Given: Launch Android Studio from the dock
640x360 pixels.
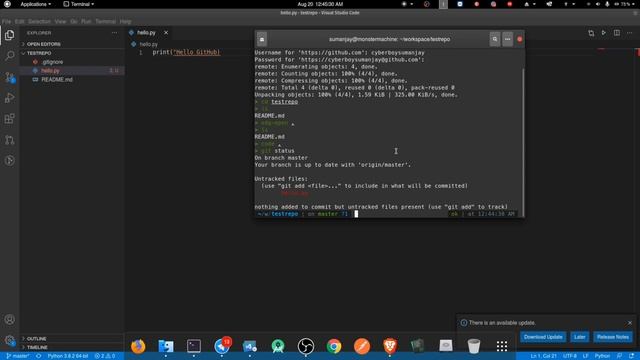Looking at the screenshot, I should pyautogui.click(x=278, y=346).
